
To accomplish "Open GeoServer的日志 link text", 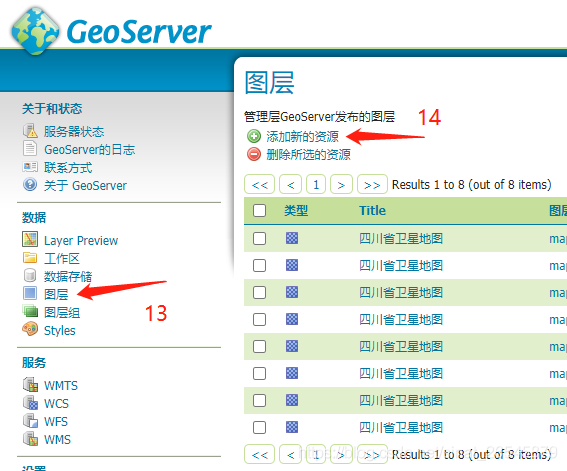I will pyautogui.click(x=89, y=150).
